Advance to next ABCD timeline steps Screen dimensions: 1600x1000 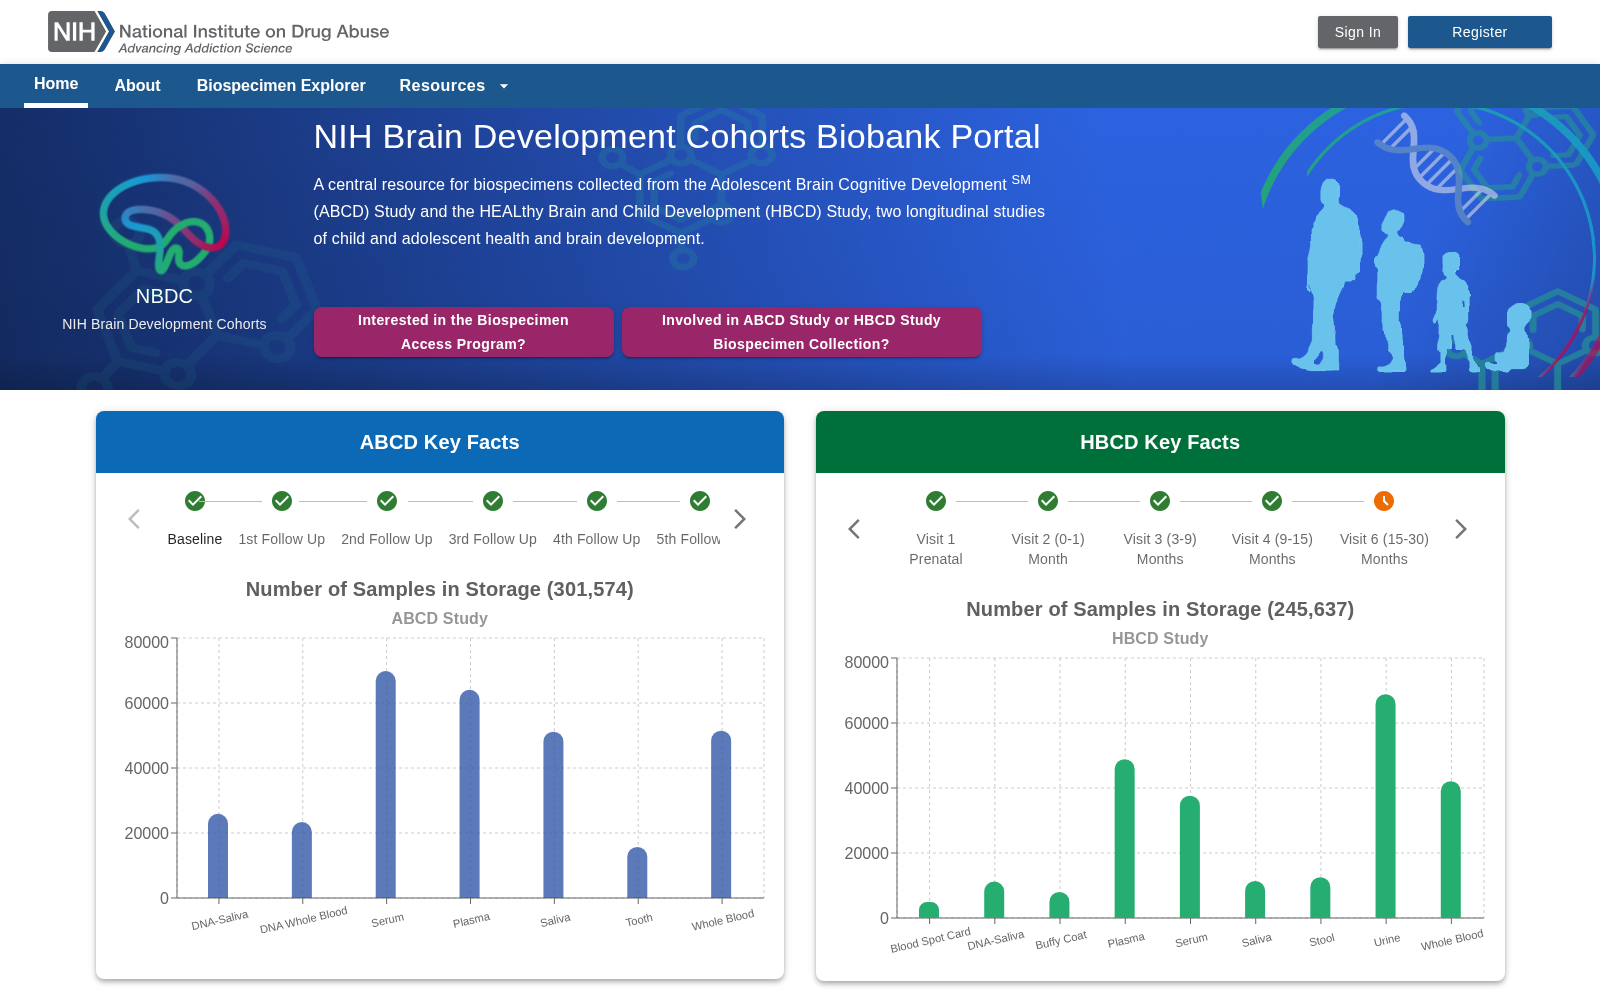(740, 519)
